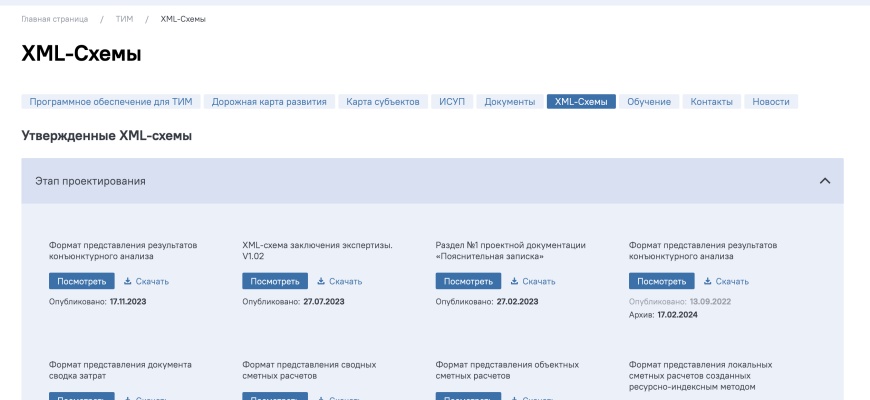Screen dimensions: 870x400
Task: Open «Программное обеспечение для ТИМ» tab
Action: pyautogui.click(x=111, y=102)
